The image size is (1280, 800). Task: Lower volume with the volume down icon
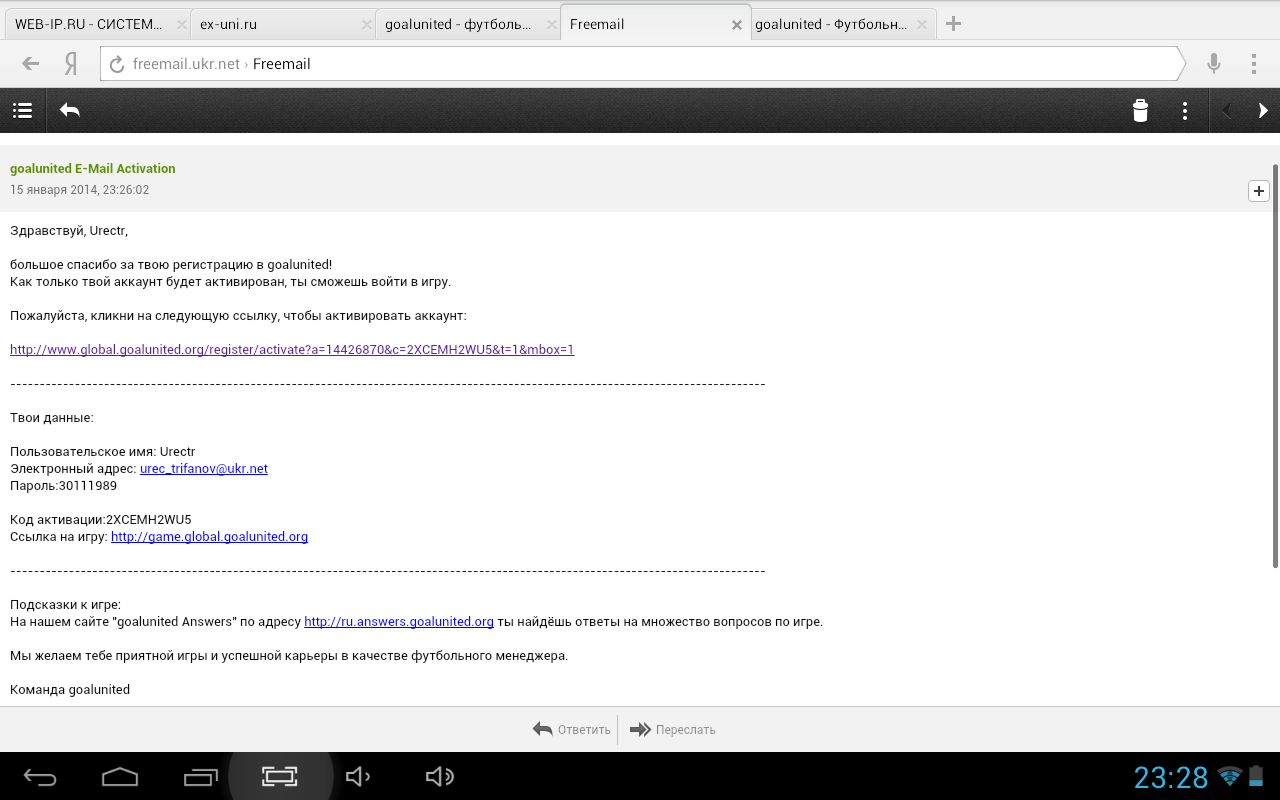tap(358, 777)
